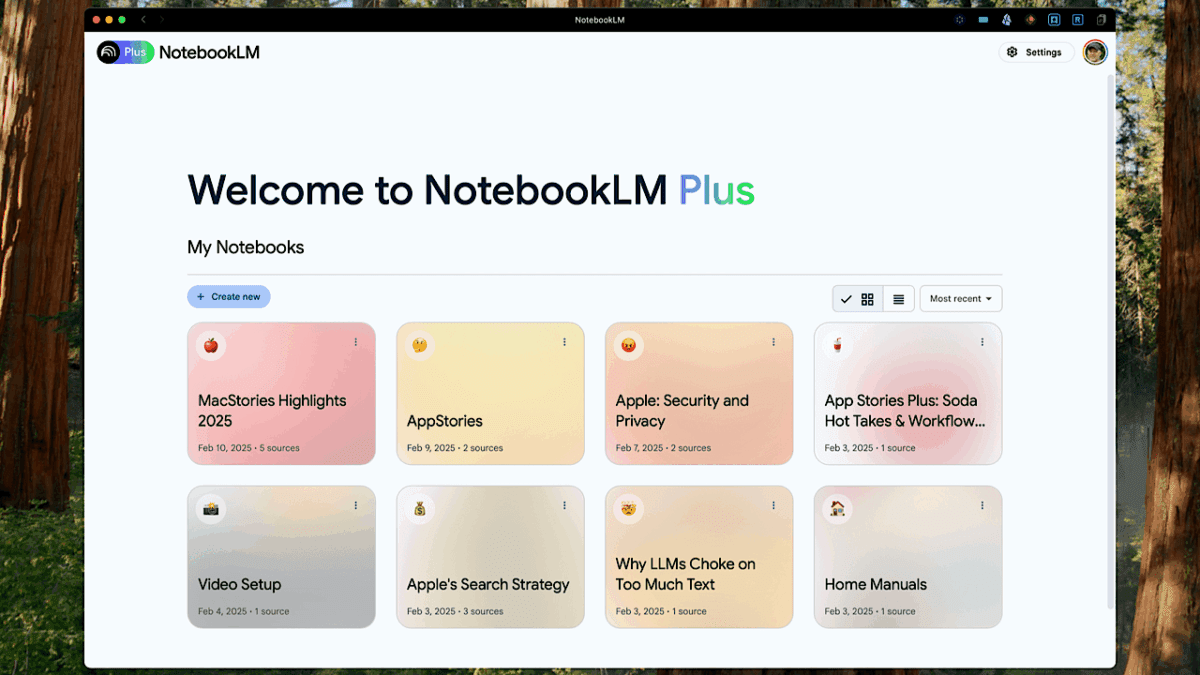
Task: Click the thinking emoji on AppStories notebook
Action: coord(419,345)
